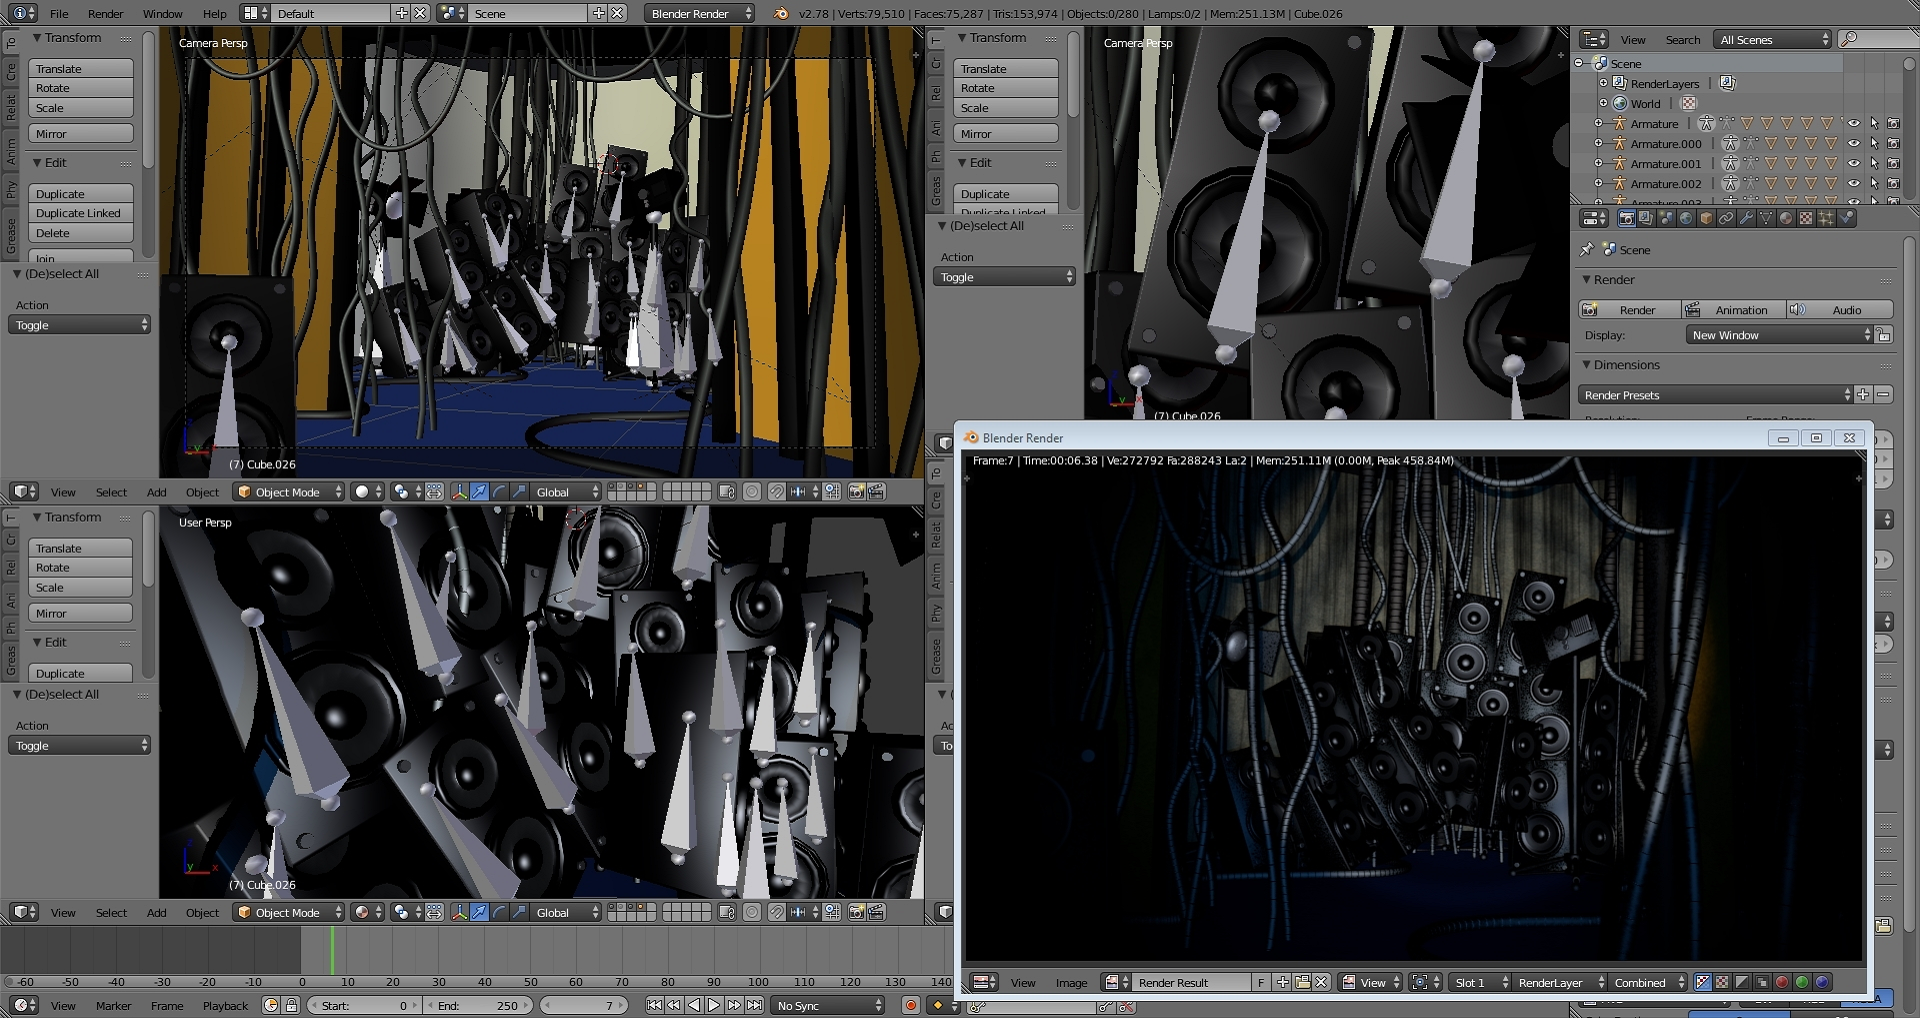Open the Help menu
This screenshot has width=1920, height=1018.
tap(215, 13)
